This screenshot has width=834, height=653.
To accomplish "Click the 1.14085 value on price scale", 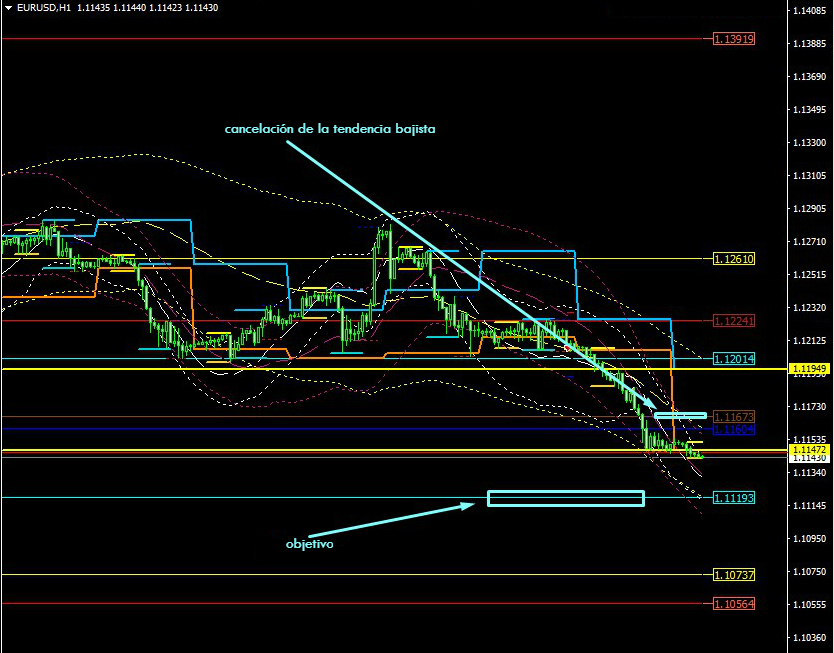I will 808,11.
